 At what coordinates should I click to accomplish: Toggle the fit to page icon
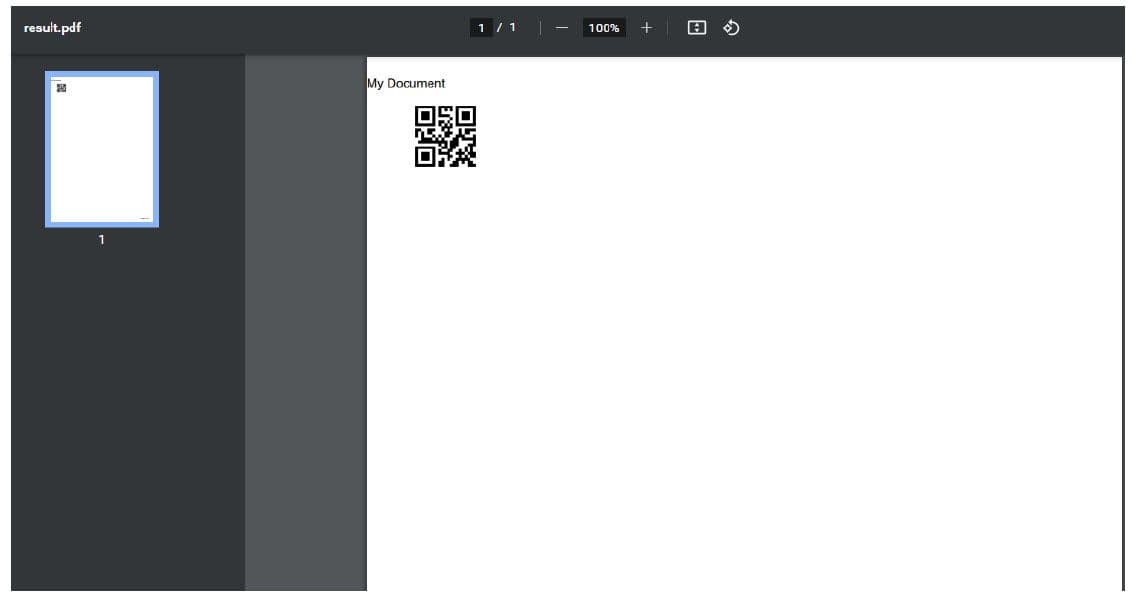tap(697, 28)
